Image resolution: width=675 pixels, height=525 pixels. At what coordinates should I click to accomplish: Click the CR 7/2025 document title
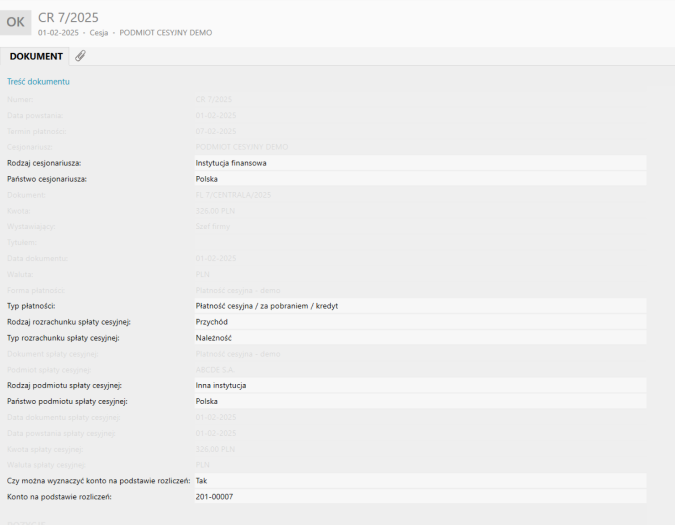pyautogui.click(x=68, y=16)
